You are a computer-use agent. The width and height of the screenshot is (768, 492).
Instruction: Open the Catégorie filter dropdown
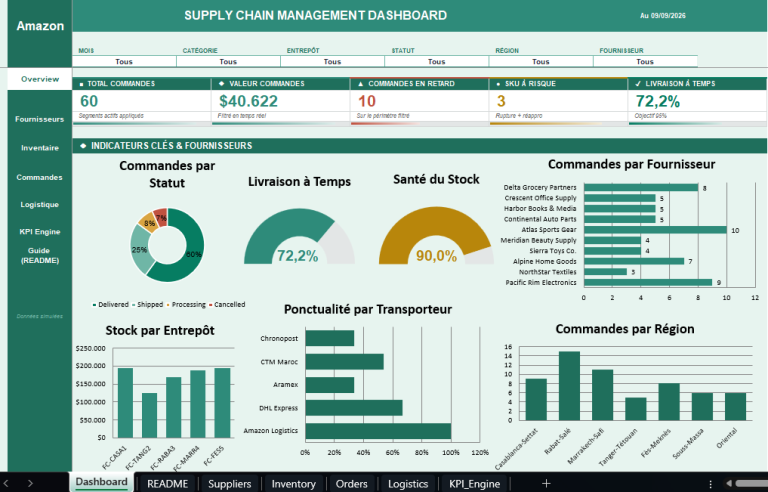point(228,61)
